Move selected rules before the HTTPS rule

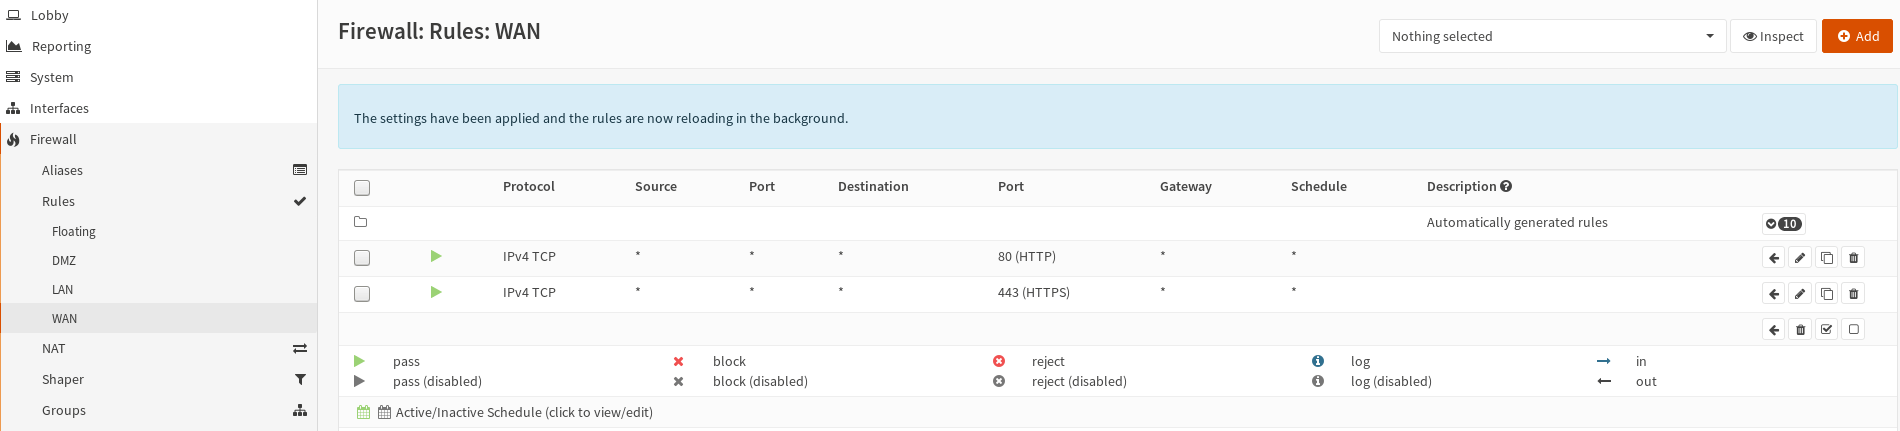pyautogui.click(x=1774, y=294)
